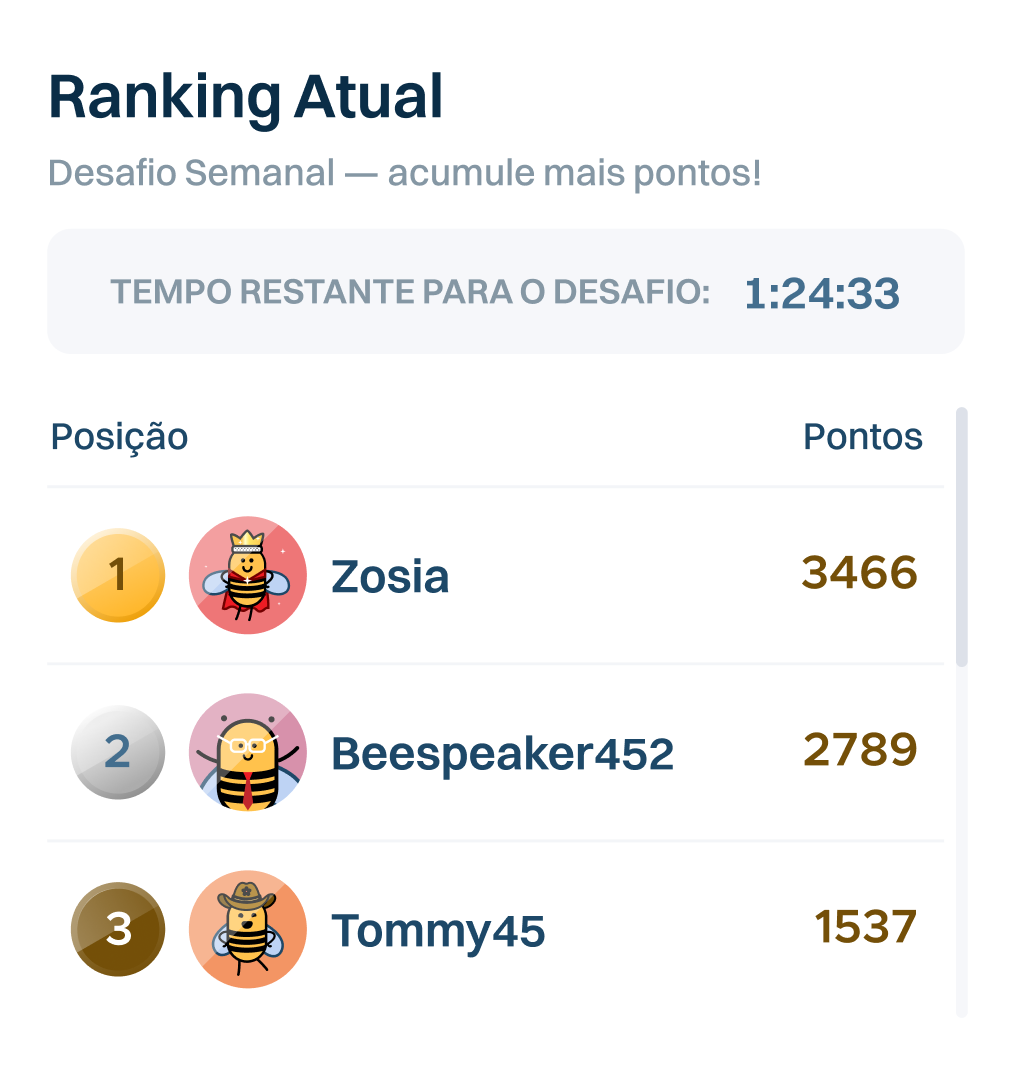Open Tommy45's cowboy bee avatar
This screenshot has height=1072, width=1012.
[248, 929]
